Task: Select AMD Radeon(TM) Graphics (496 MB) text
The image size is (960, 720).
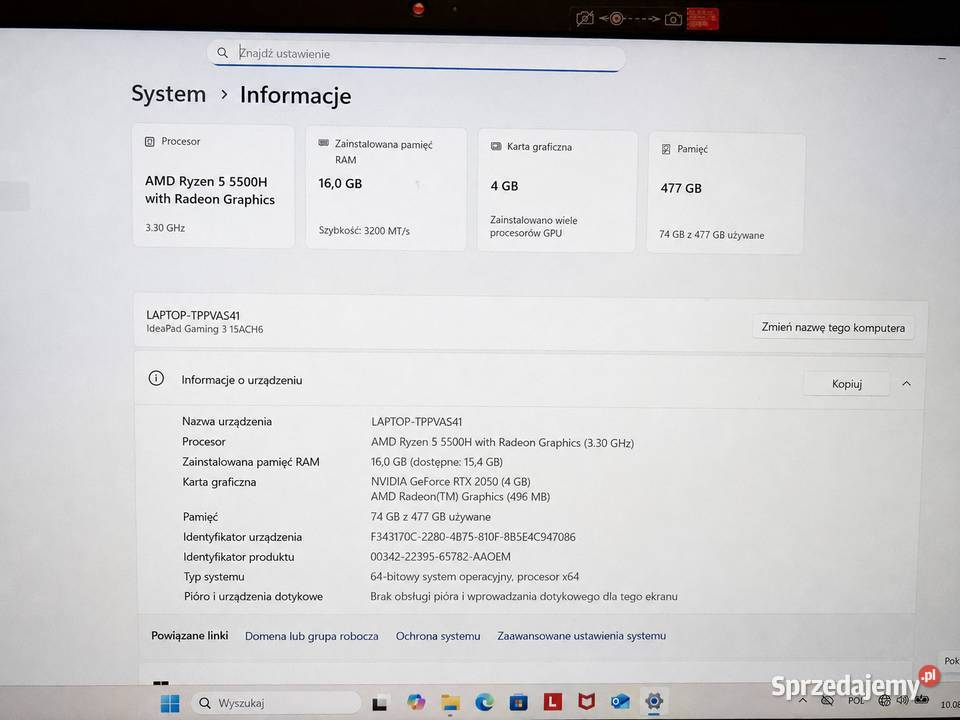Action: click(460, 497)
